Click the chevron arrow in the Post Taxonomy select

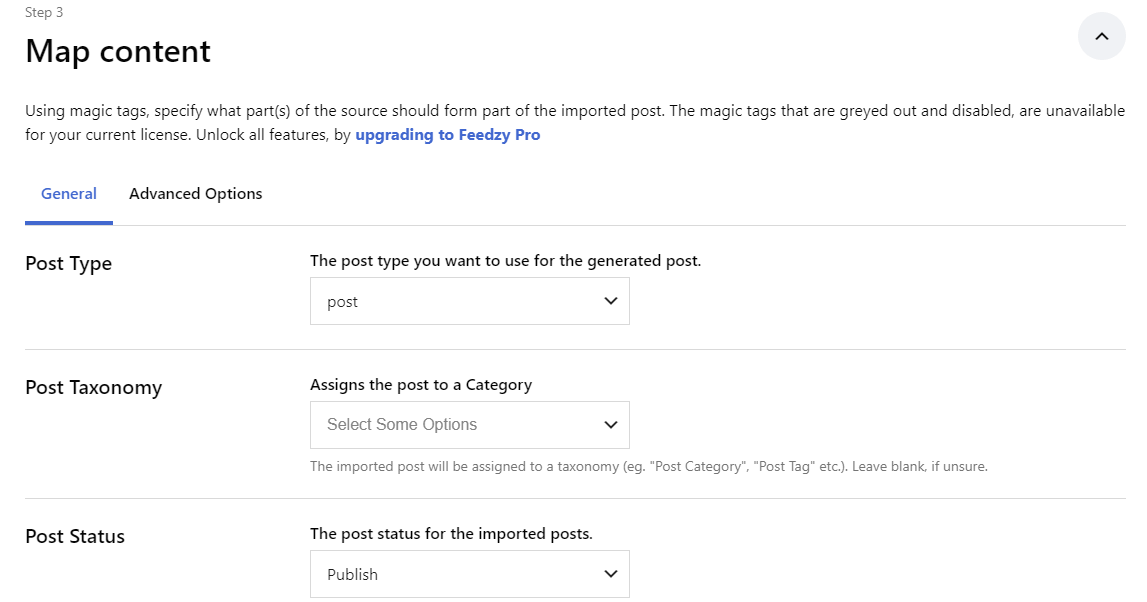[x=611, y=425]
